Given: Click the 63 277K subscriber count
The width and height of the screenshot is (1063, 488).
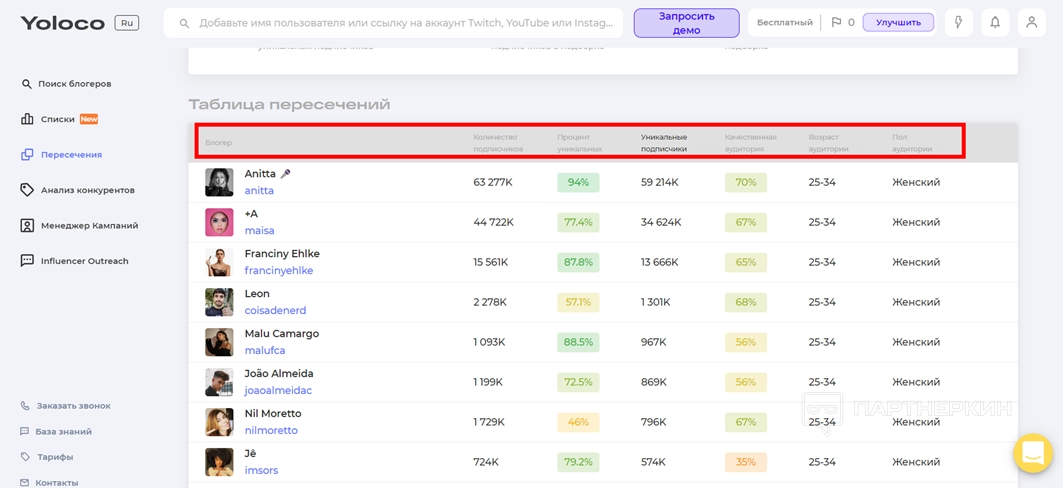Looking at the screenshot, I should [494, 182].
